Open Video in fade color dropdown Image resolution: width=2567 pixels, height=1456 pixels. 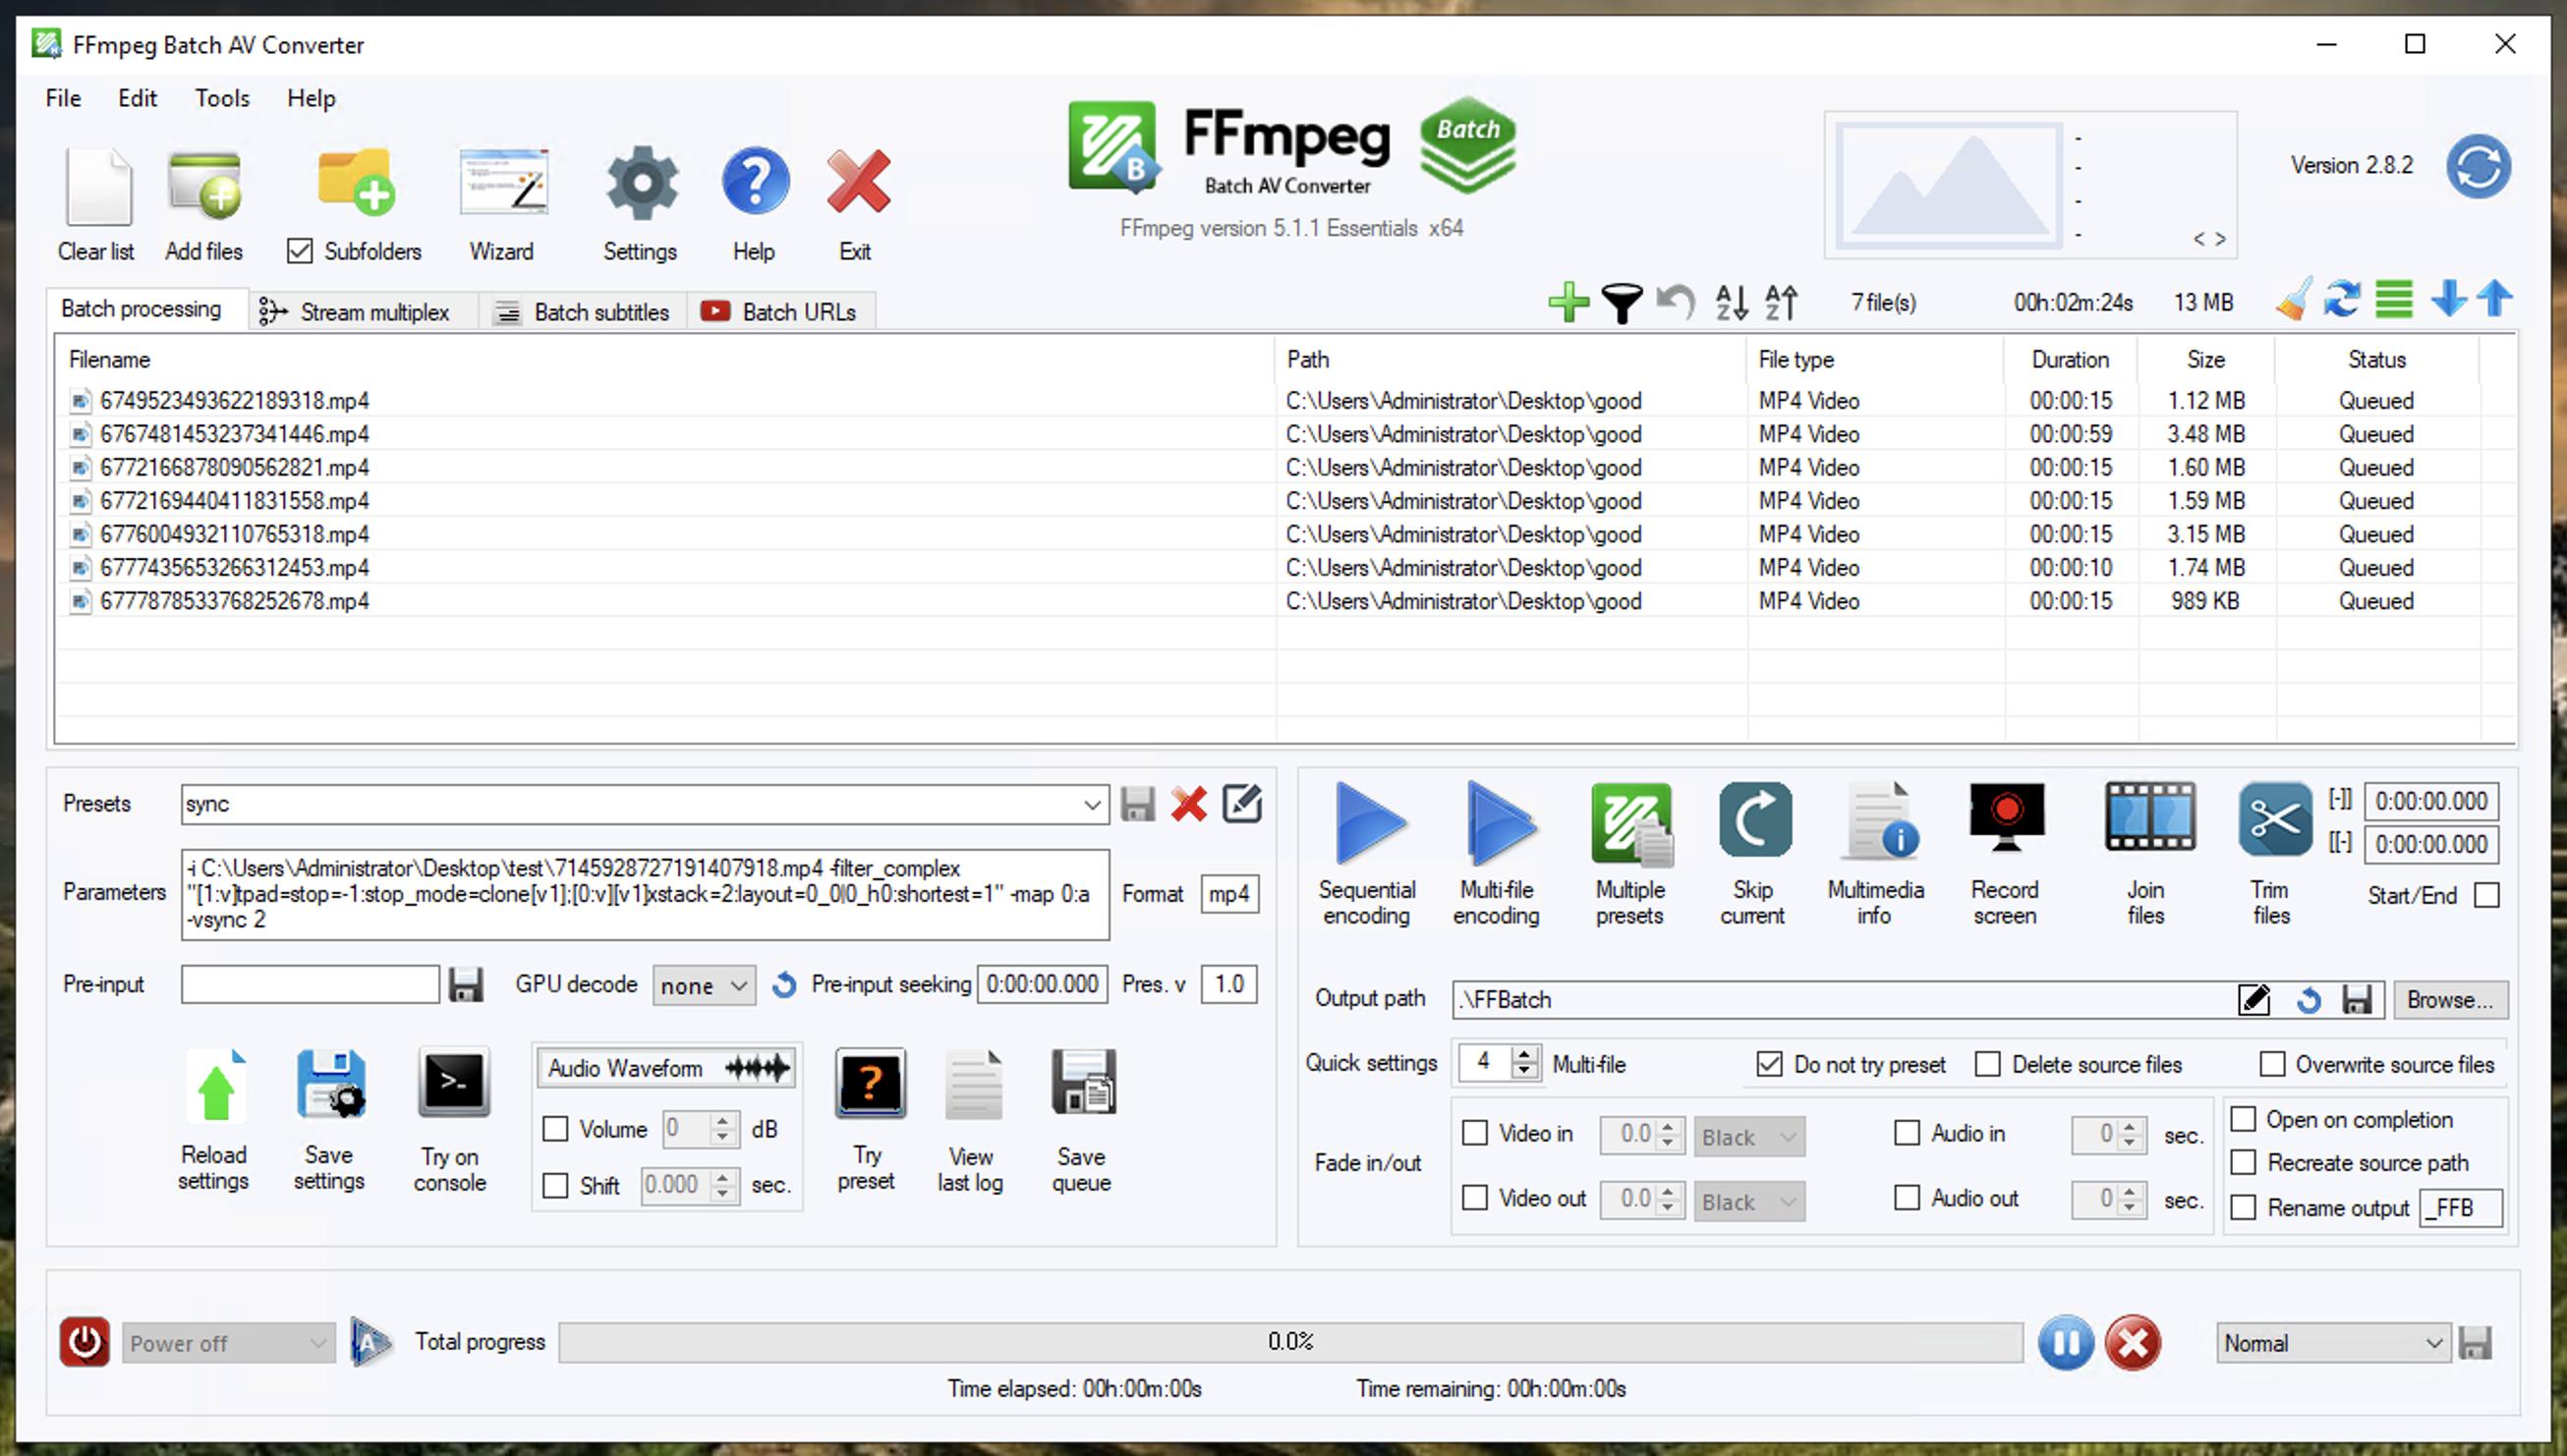tap(1749, 1137)
